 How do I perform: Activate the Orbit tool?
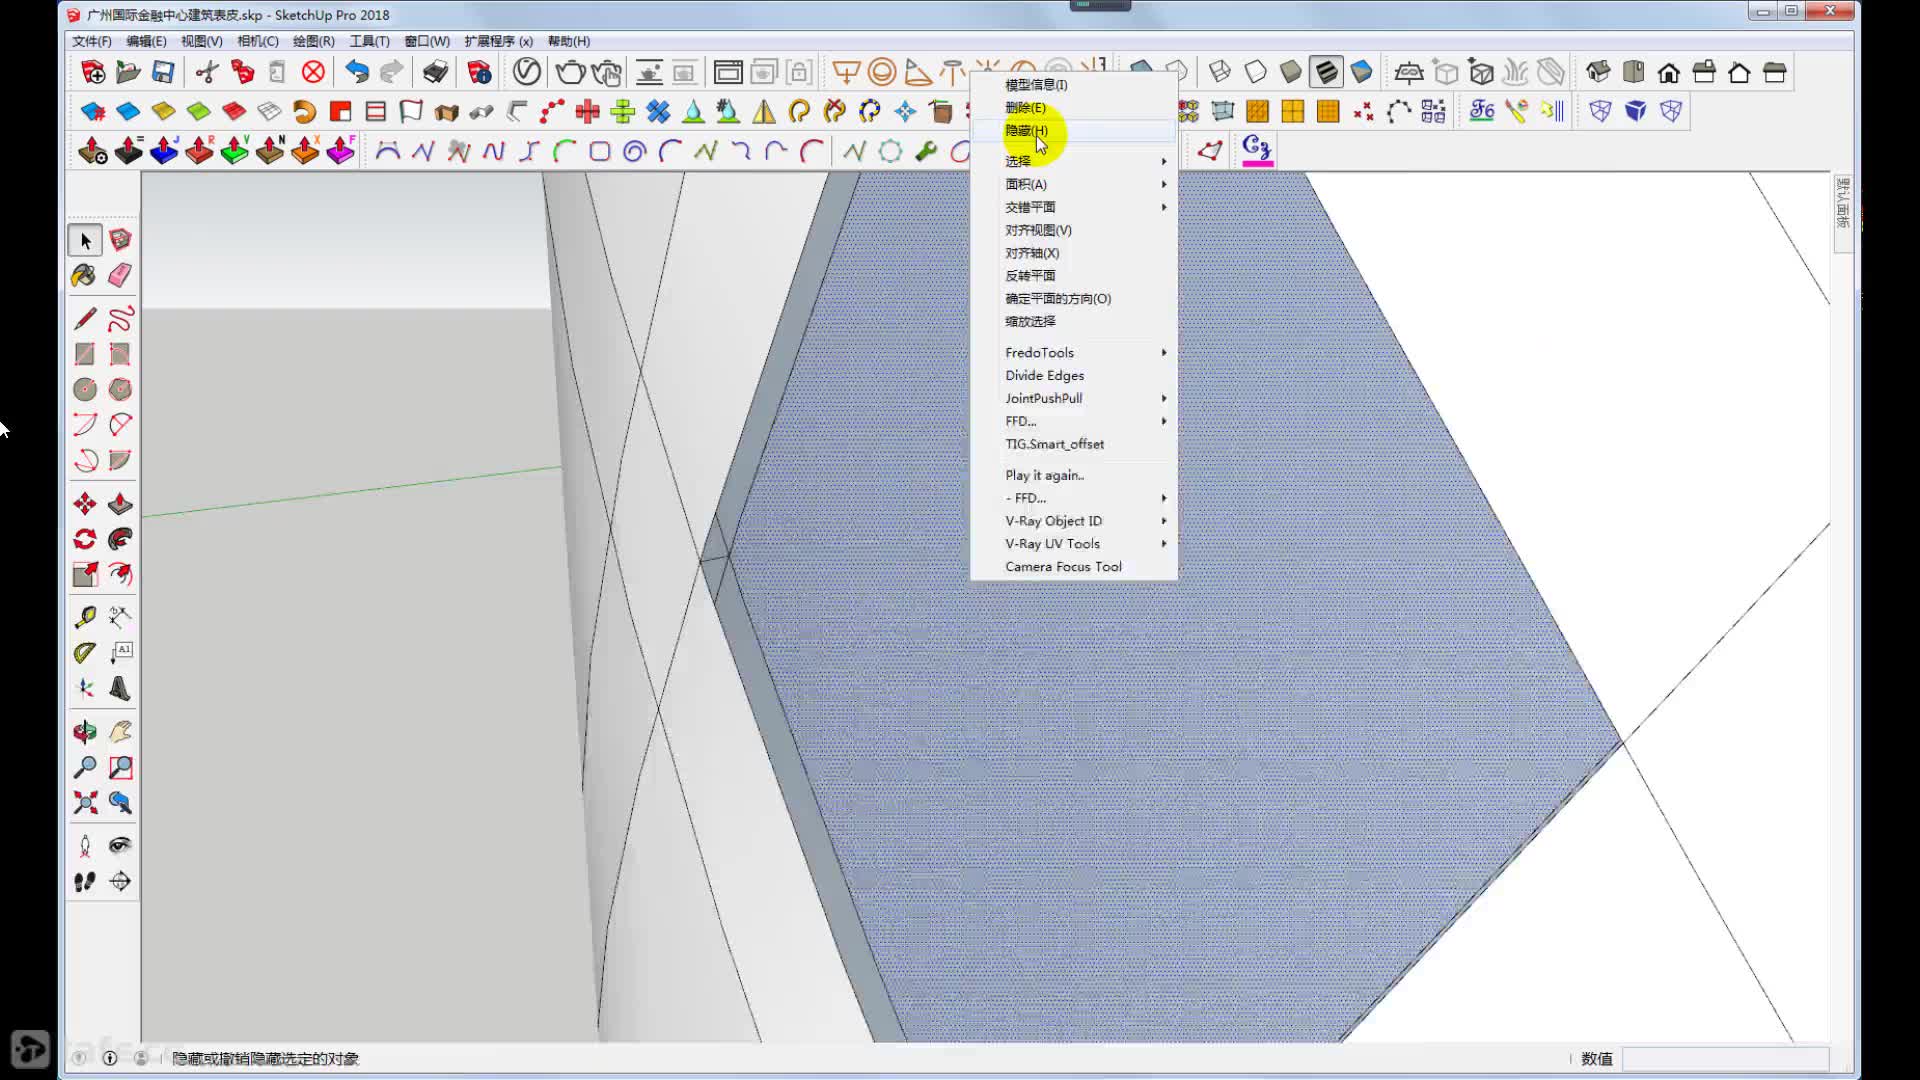point(85,732)
